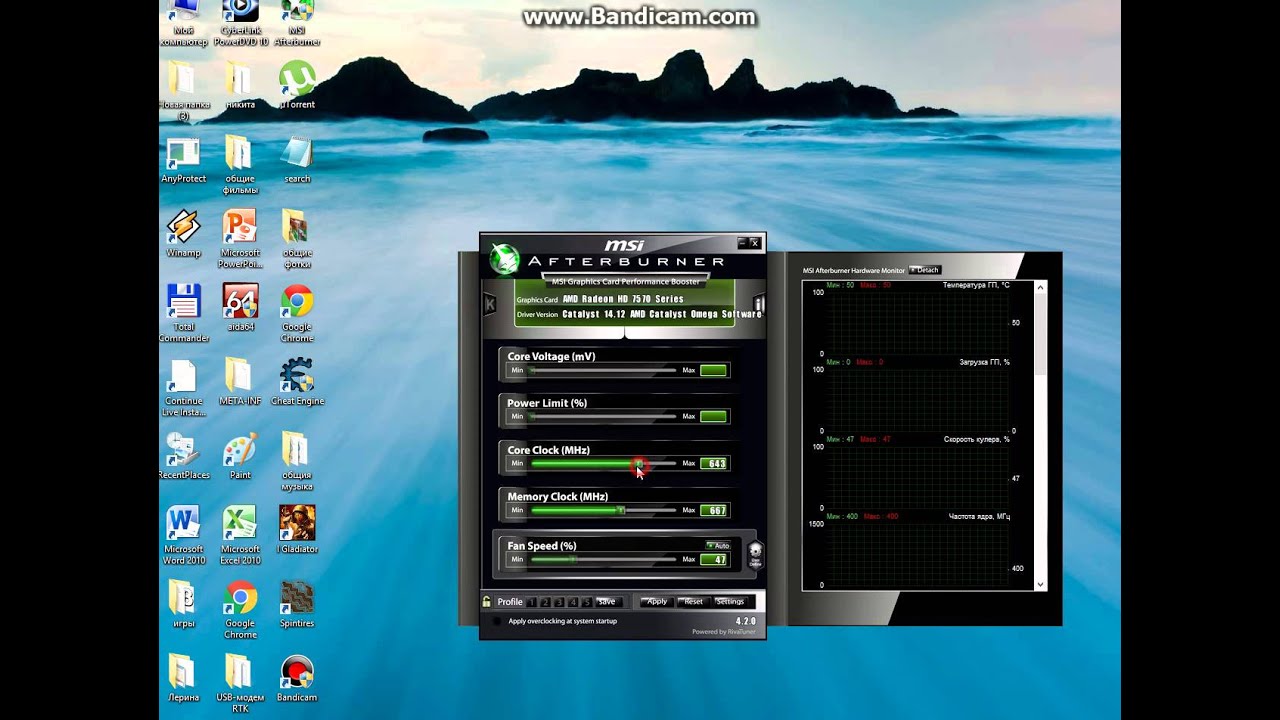Open the Bandicam desktop shortcut
The image size is (1280, 720).
(297, 679)
